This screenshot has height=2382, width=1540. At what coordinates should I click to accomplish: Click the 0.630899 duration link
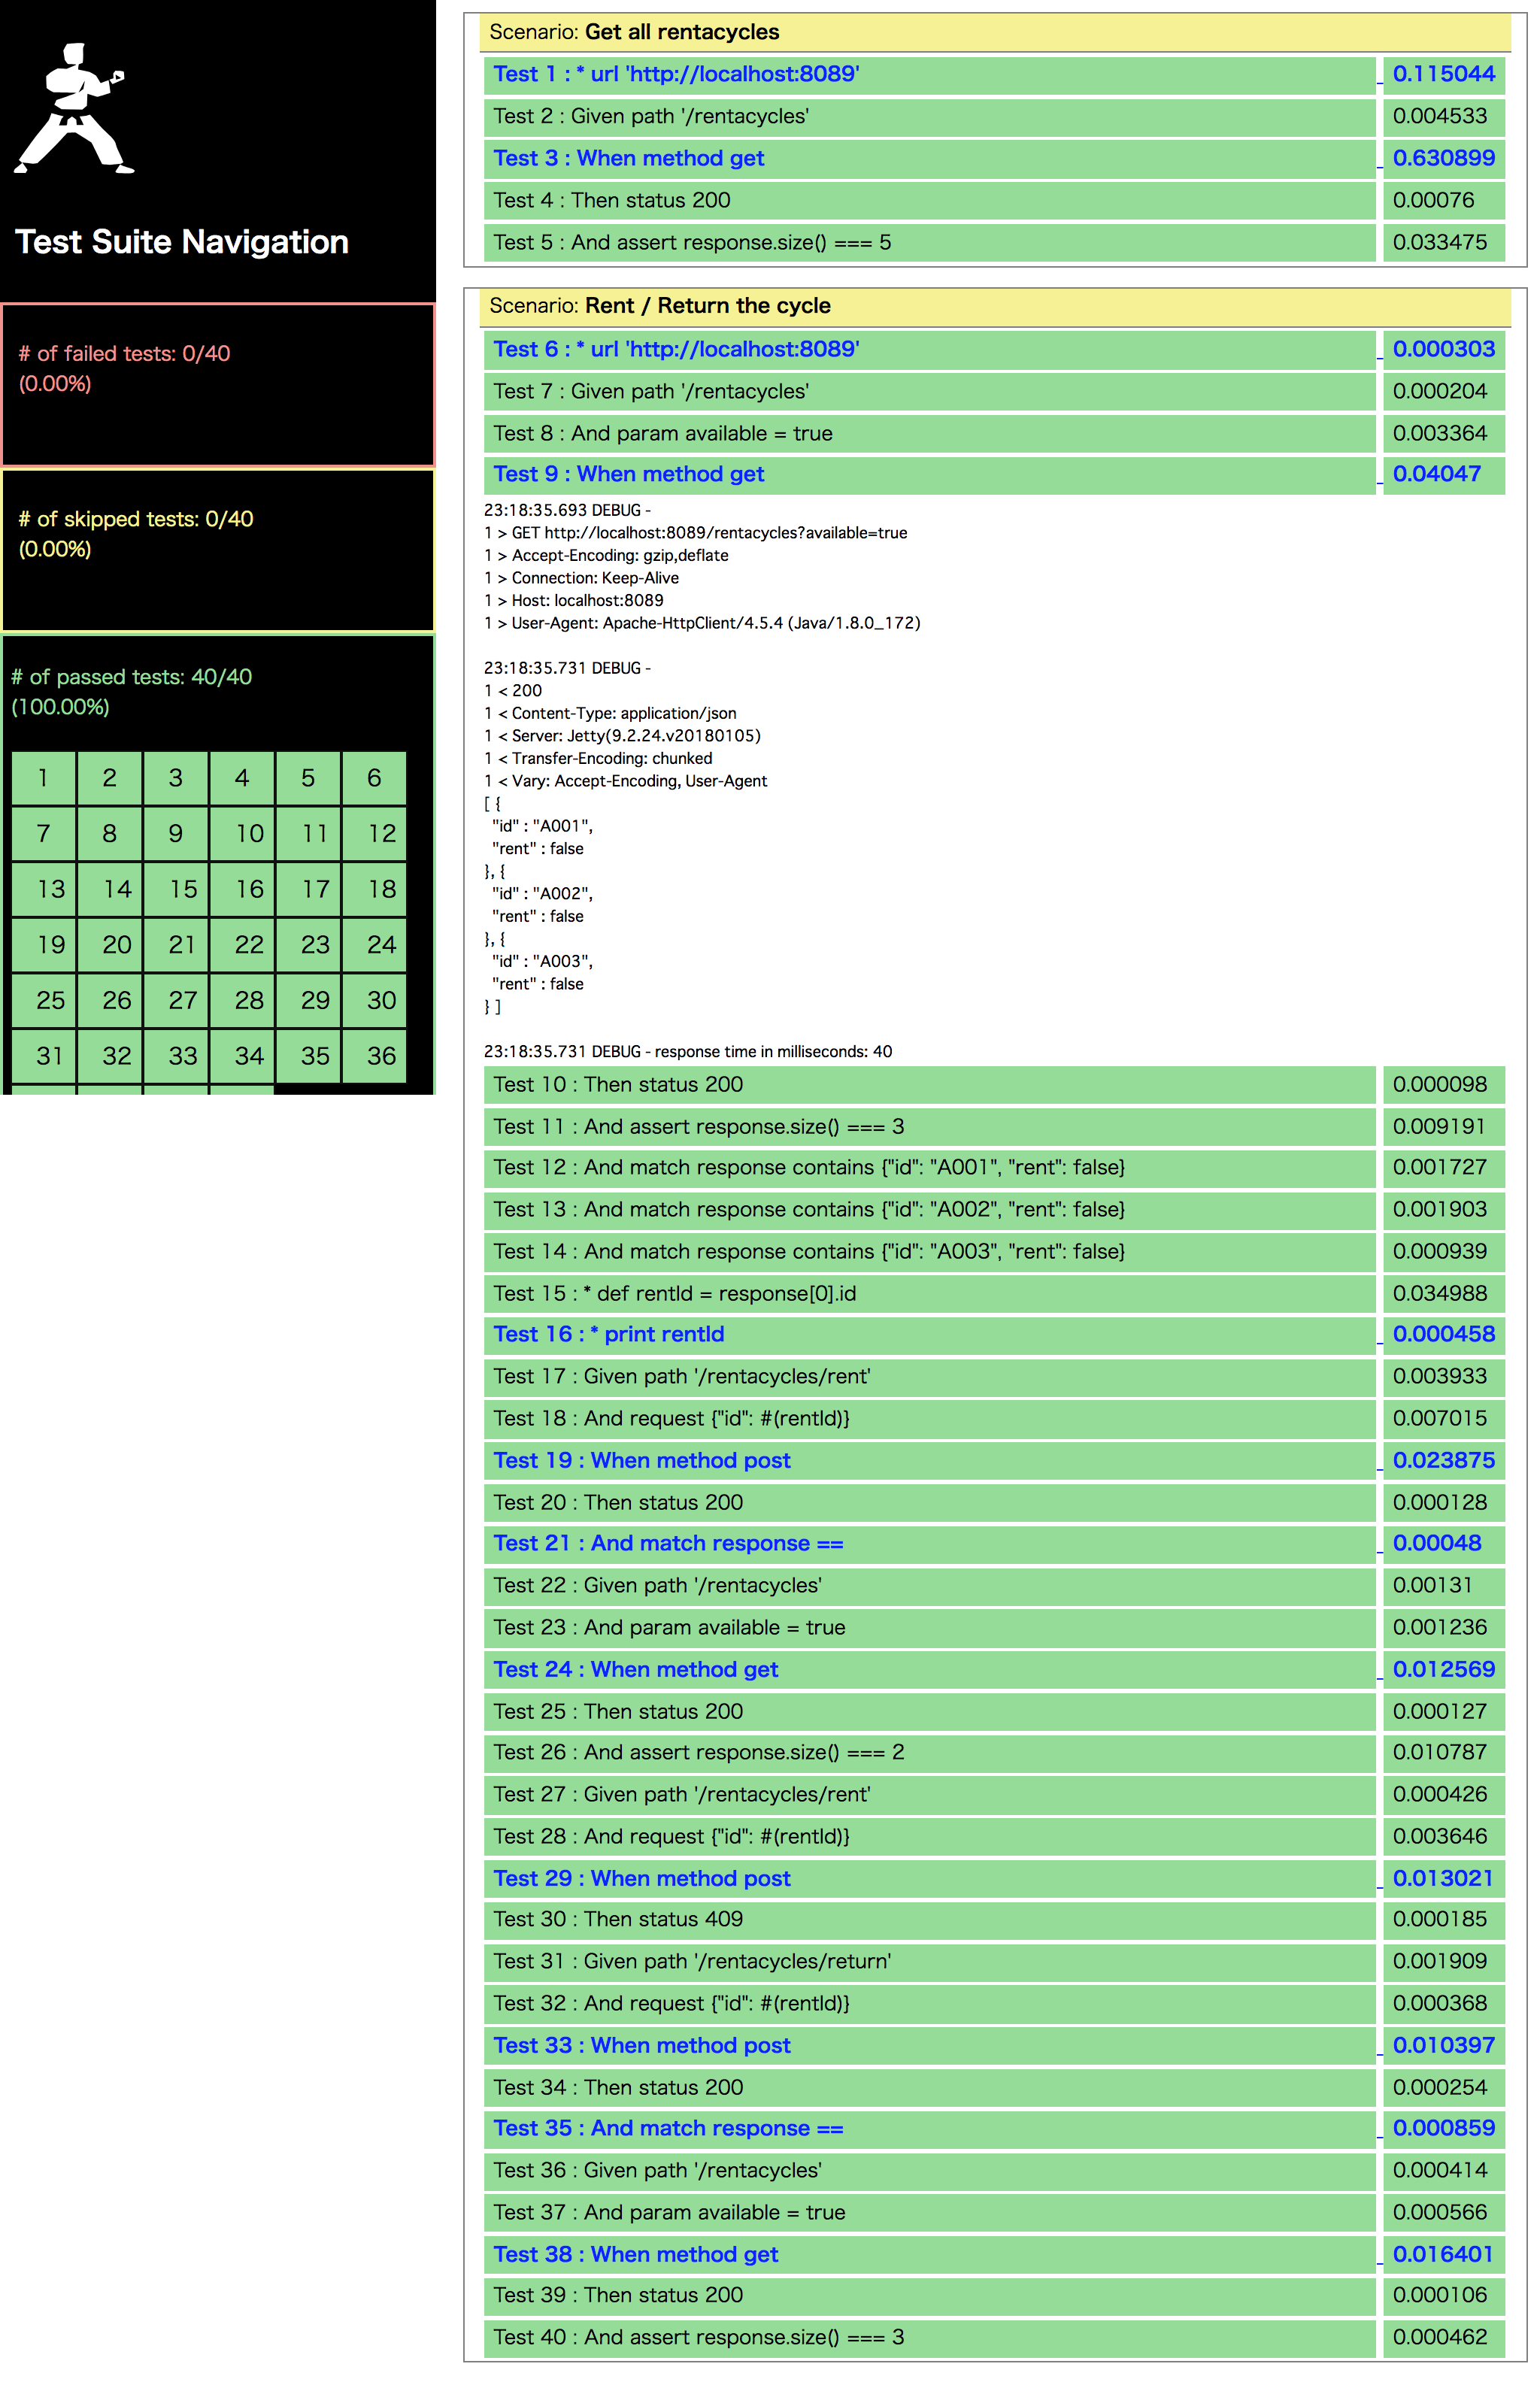tap(1443, 158)
